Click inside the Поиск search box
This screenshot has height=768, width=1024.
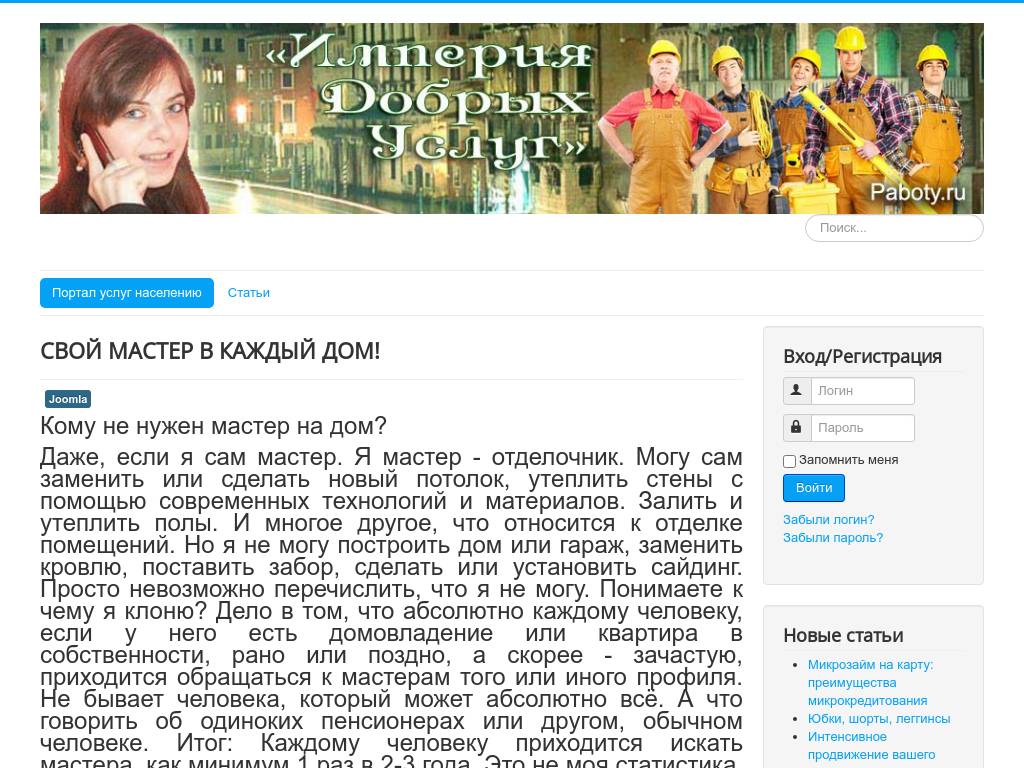pyautogui.click(x=893, y=227)
